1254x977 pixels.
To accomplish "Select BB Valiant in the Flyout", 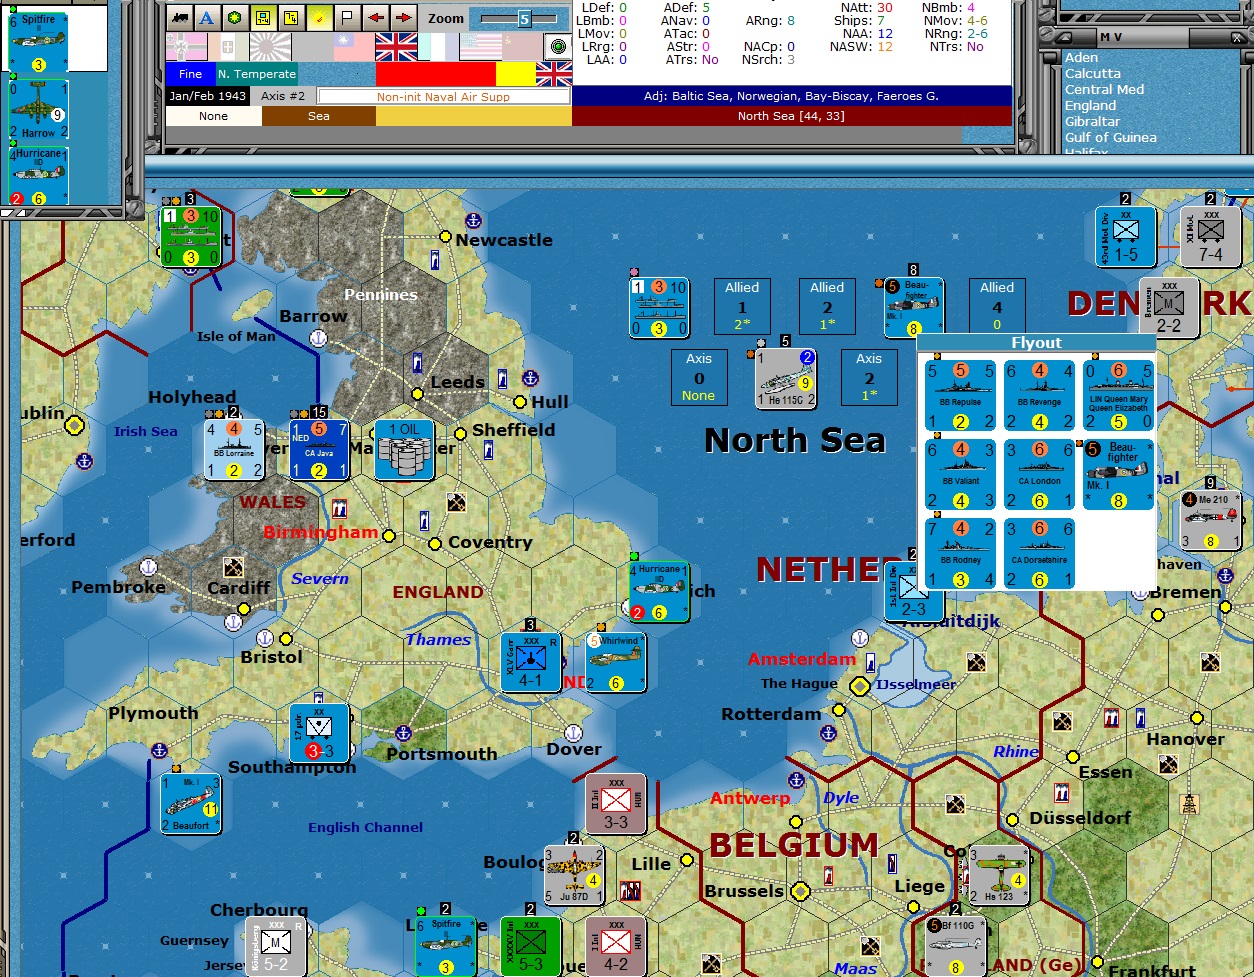I will click(x=960, y=475).
